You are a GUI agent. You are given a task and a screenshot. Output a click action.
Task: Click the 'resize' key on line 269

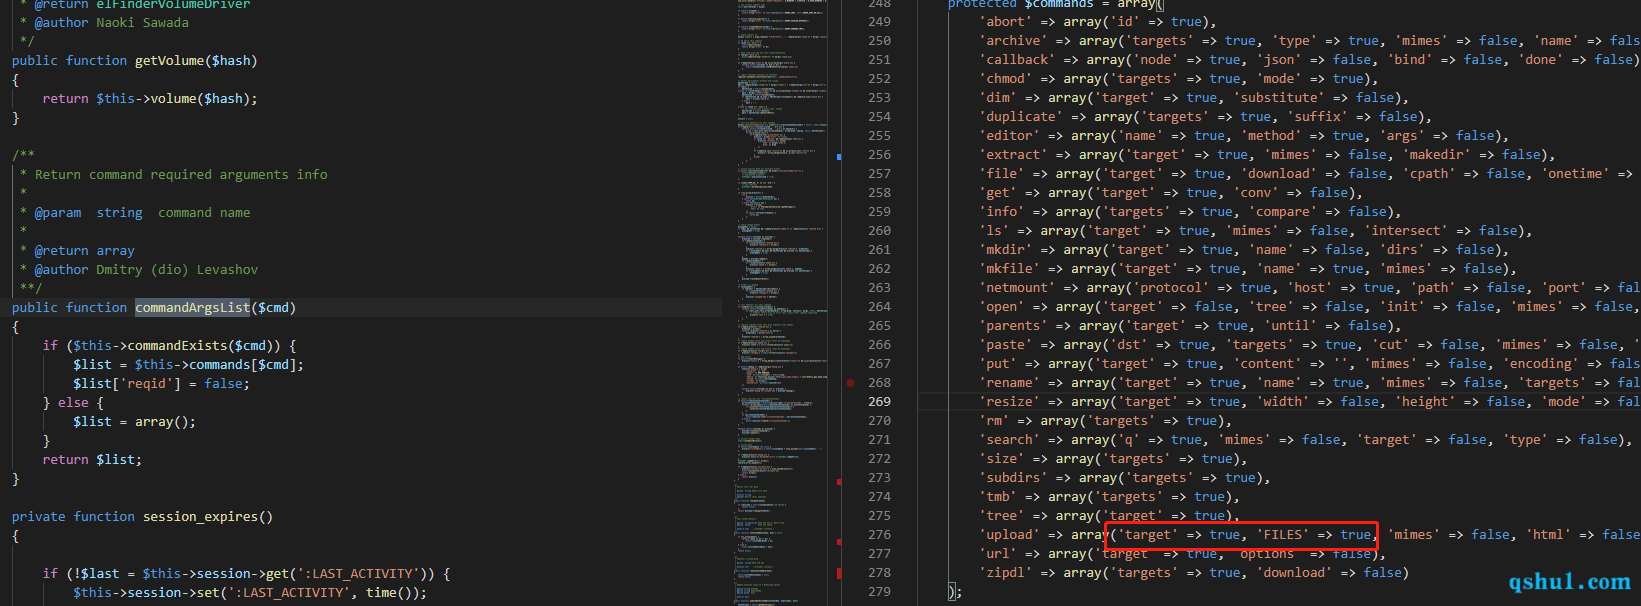pyautogui.click(x=1009, y=402)
